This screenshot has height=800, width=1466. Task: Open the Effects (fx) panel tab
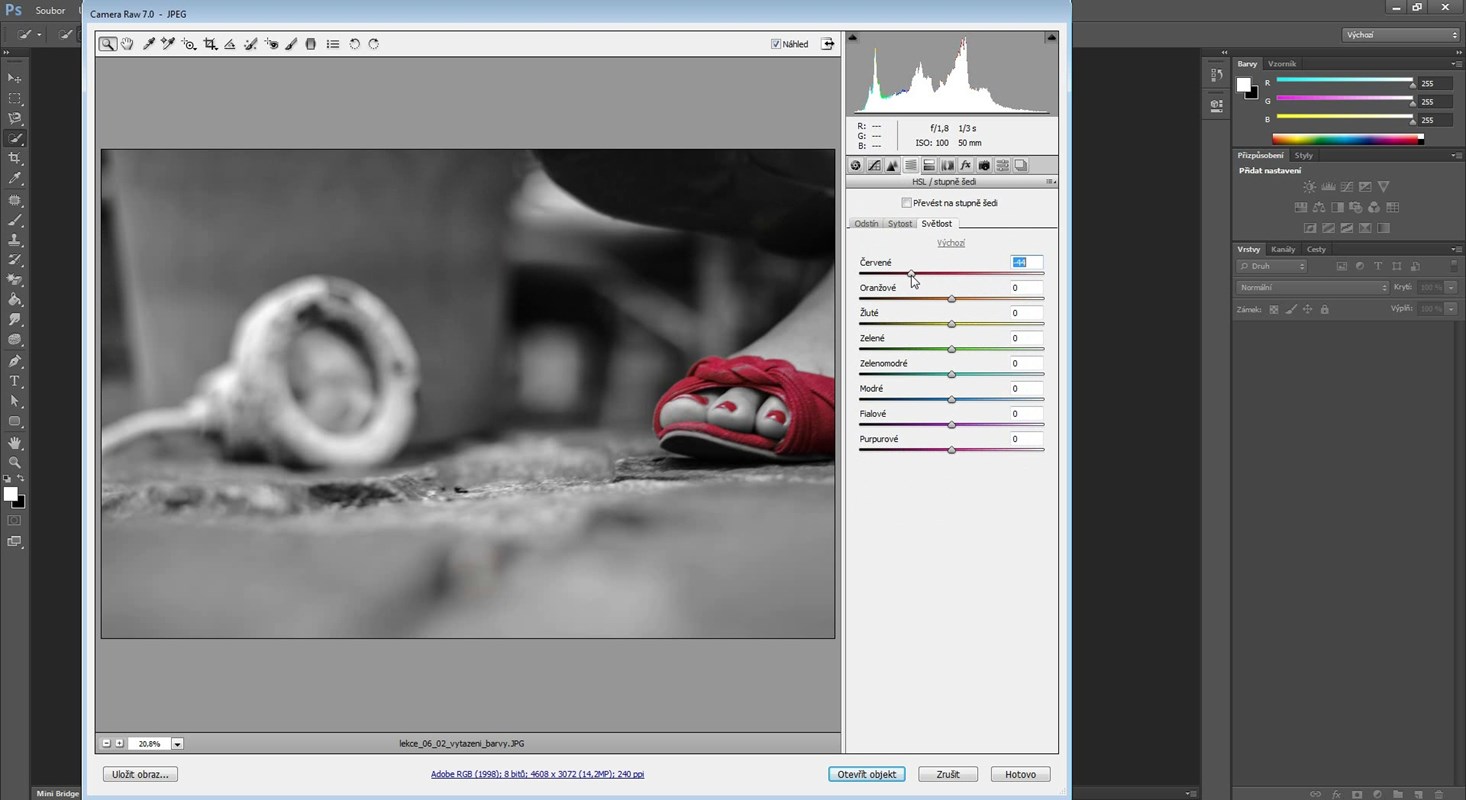tap(965, 166)
